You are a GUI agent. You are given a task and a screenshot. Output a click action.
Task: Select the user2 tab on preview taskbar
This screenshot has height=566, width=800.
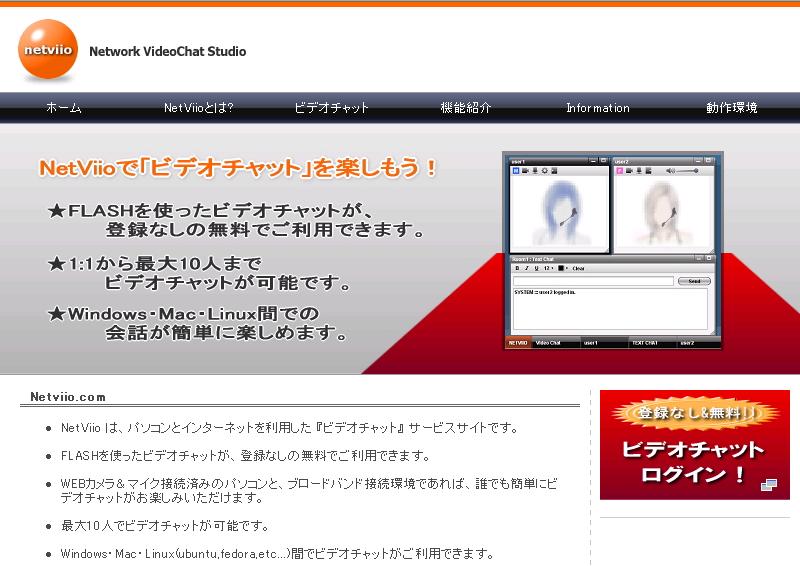pyautogui.click(x=699, y=343)
